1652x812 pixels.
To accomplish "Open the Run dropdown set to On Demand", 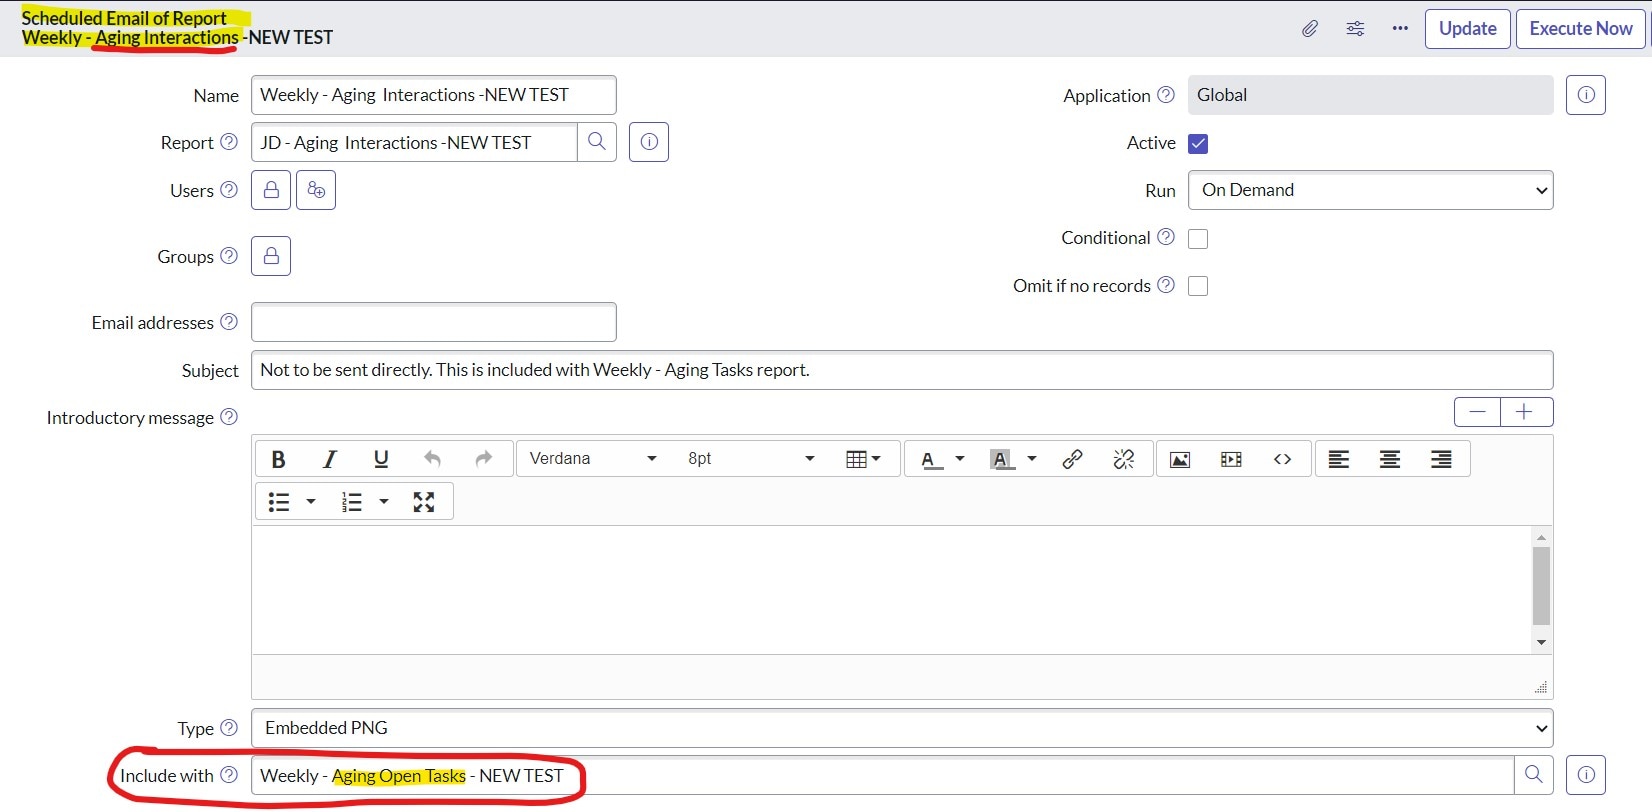I will pyautogui.click(x=1371, y=190).
